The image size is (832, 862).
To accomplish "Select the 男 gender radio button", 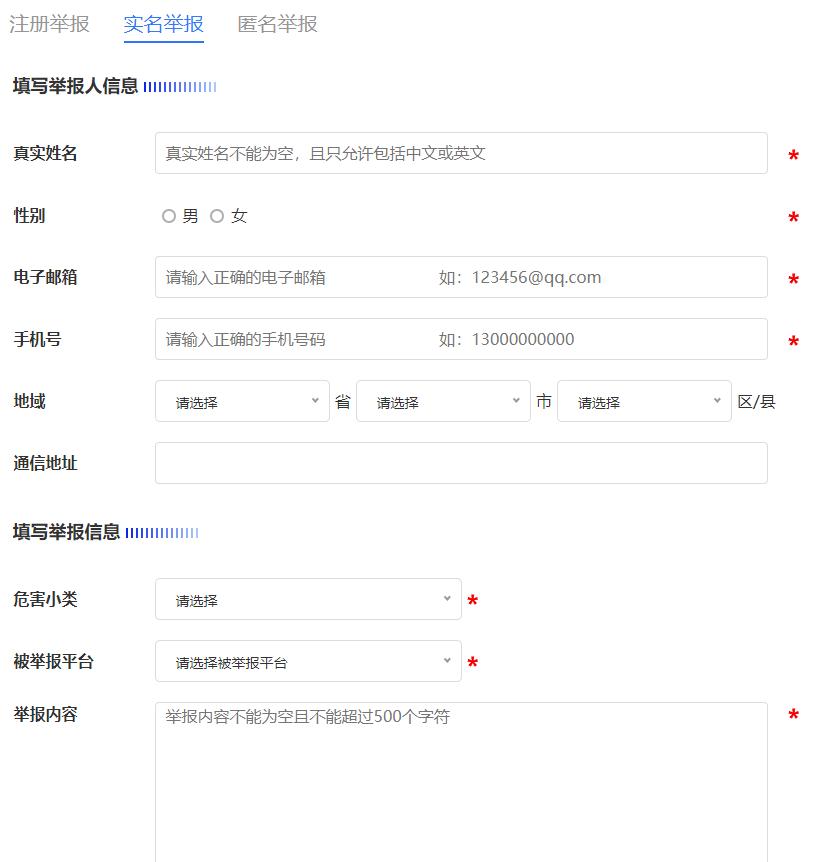I will [x=170, y=215].
